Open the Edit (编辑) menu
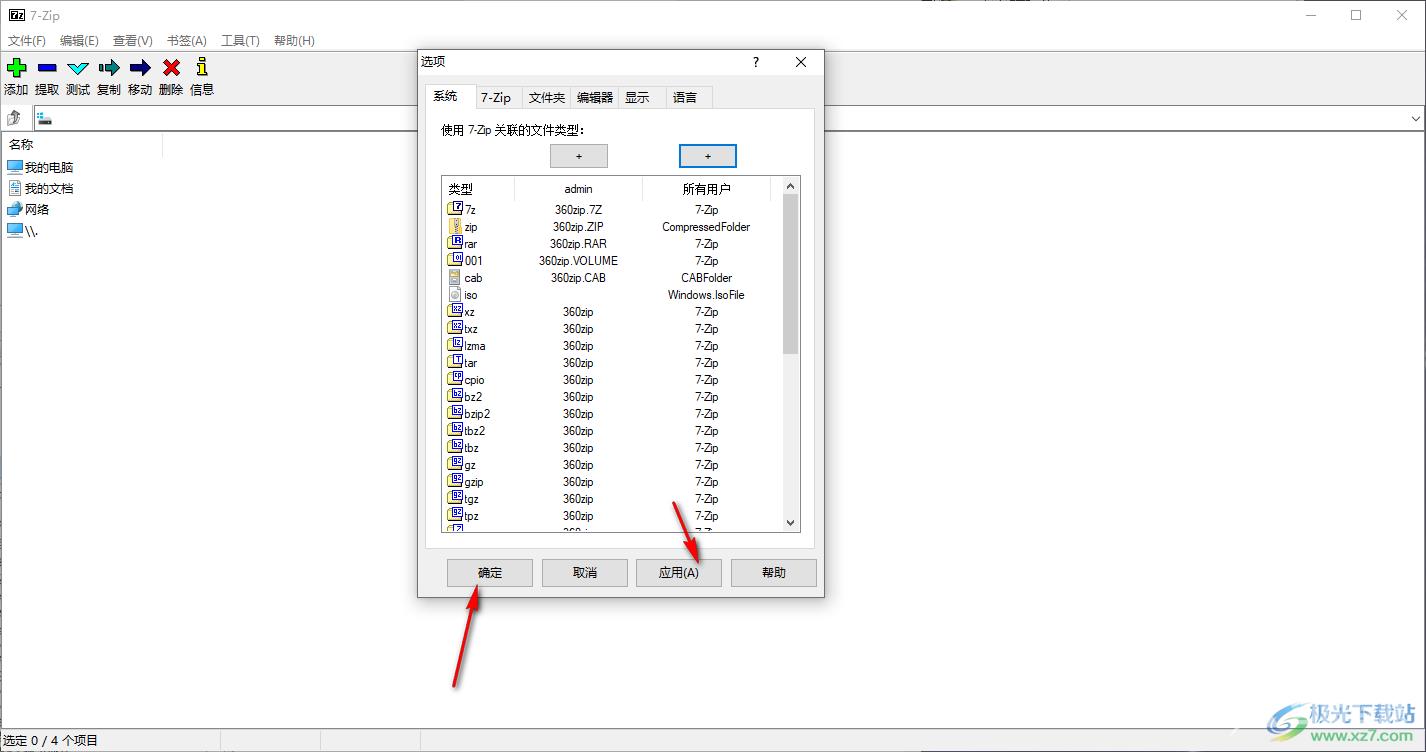 (79, 41)
